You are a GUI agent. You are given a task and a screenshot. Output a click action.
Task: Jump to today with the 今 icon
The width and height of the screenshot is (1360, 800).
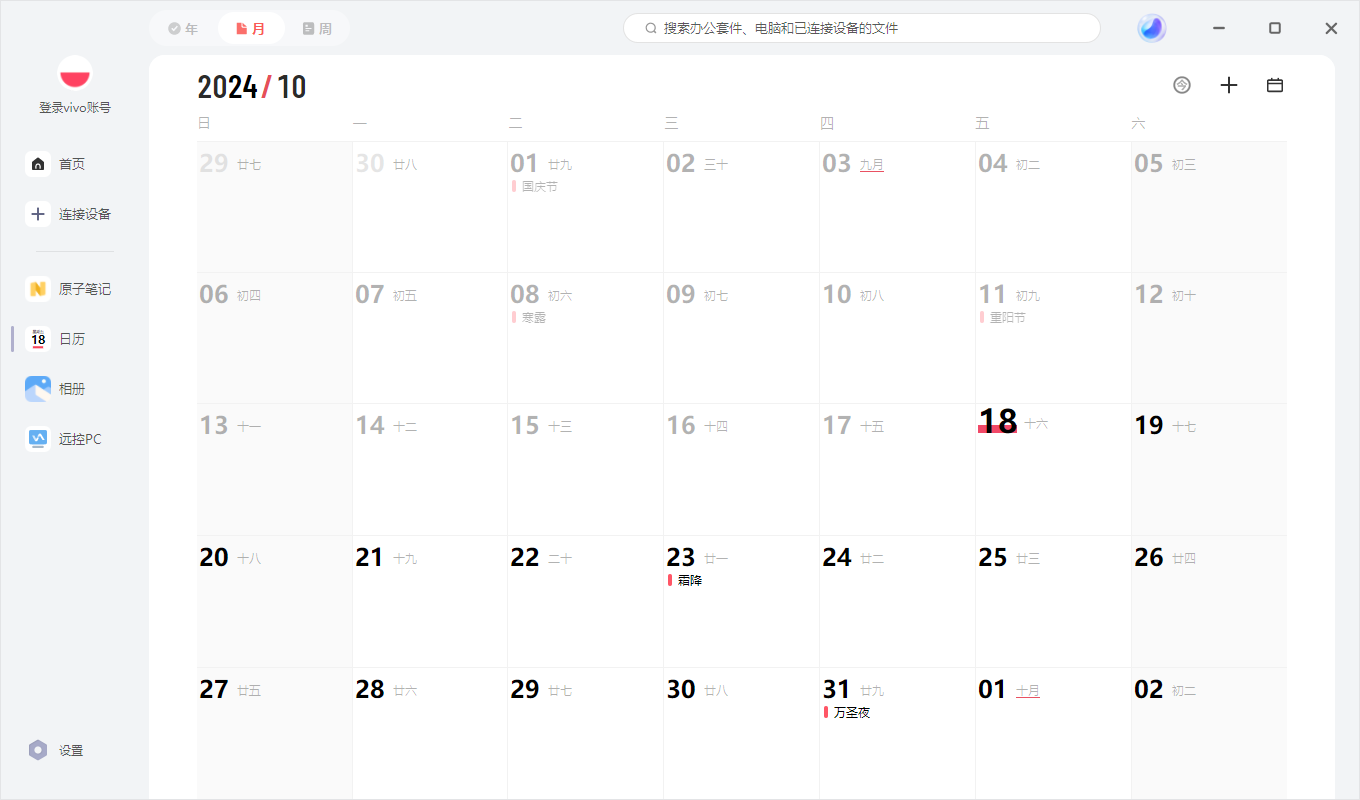[1182, 85]
